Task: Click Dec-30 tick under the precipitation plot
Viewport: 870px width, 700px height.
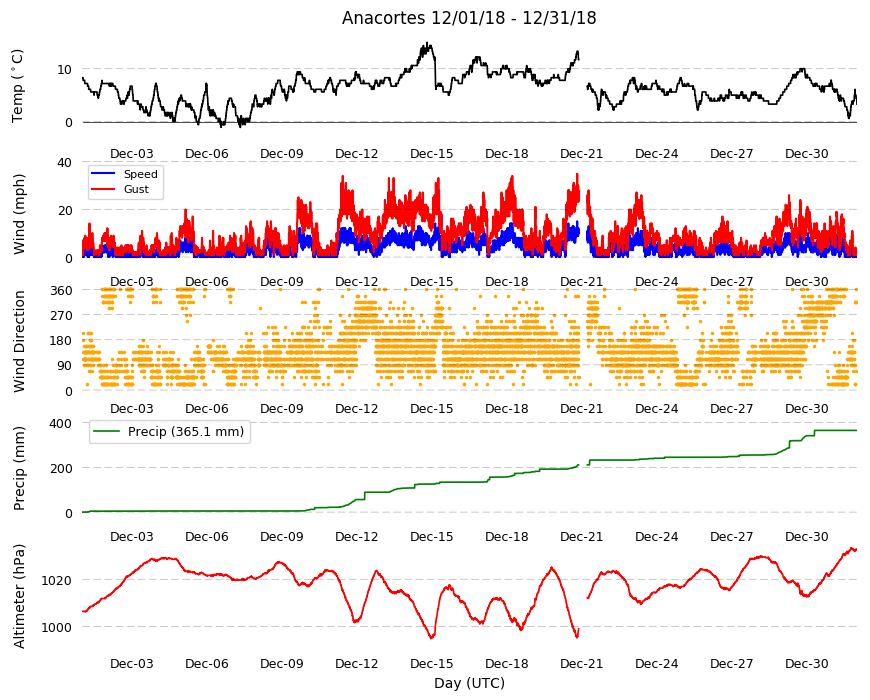Action: pyautogui.click(x=807, y=536)
